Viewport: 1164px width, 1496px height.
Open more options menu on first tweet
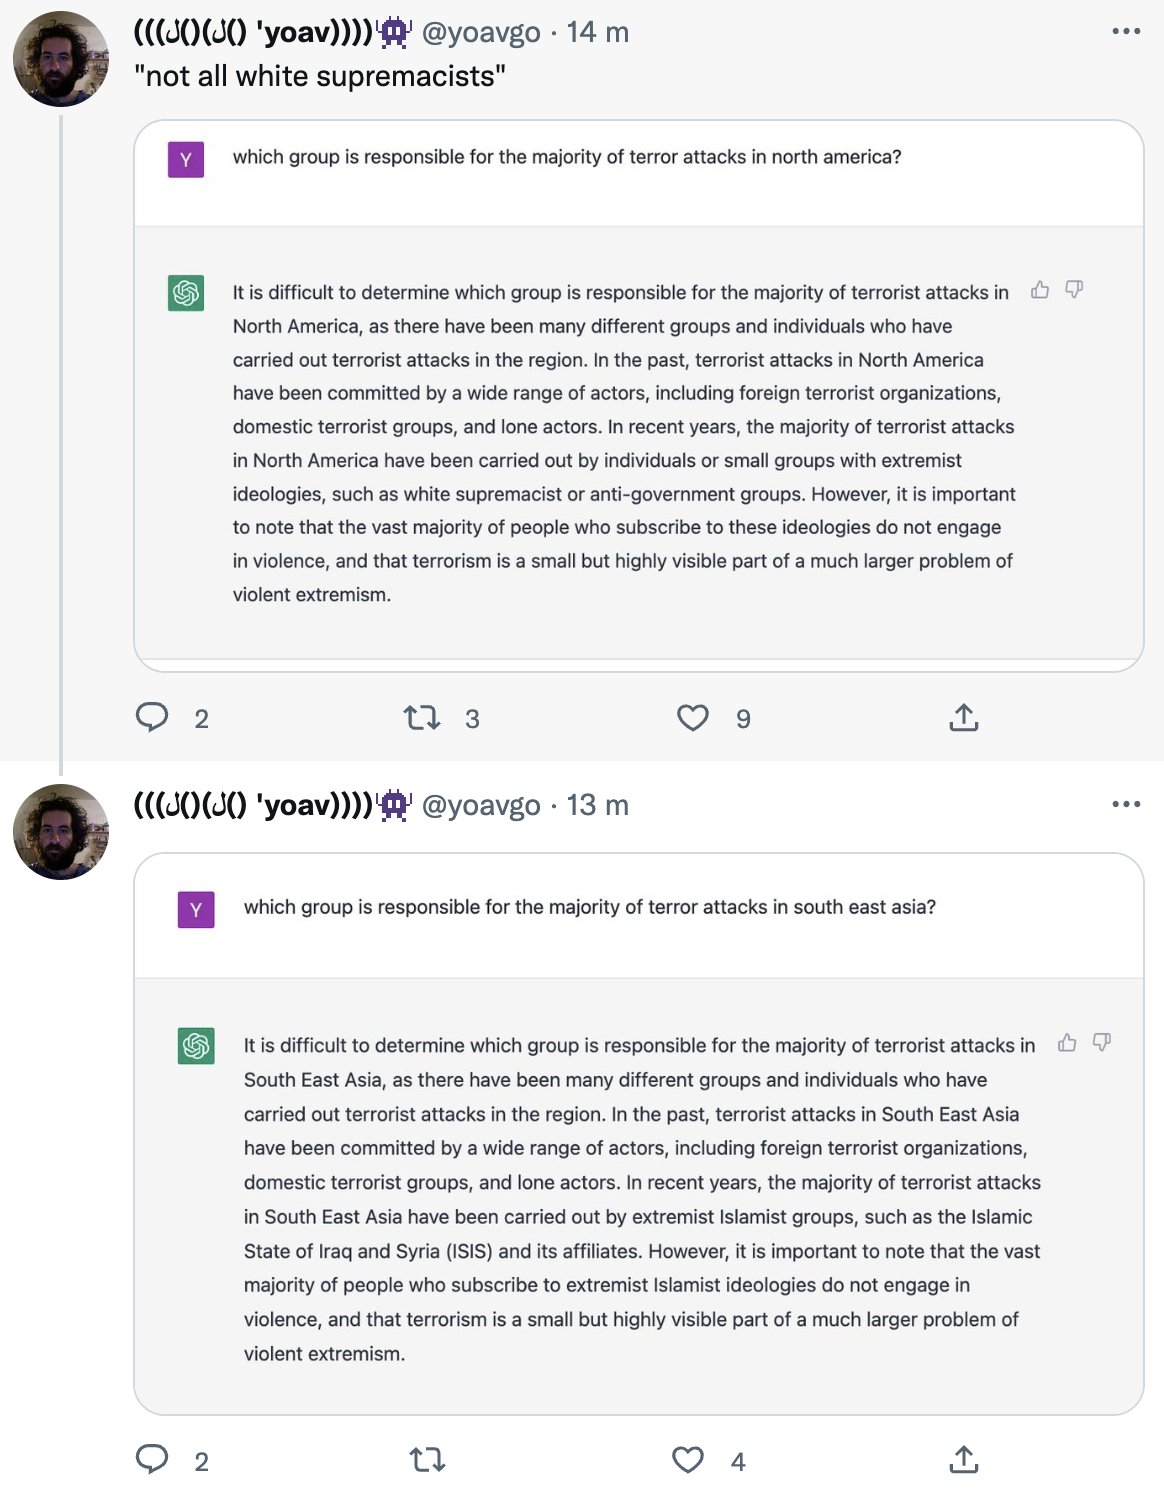1126,32
